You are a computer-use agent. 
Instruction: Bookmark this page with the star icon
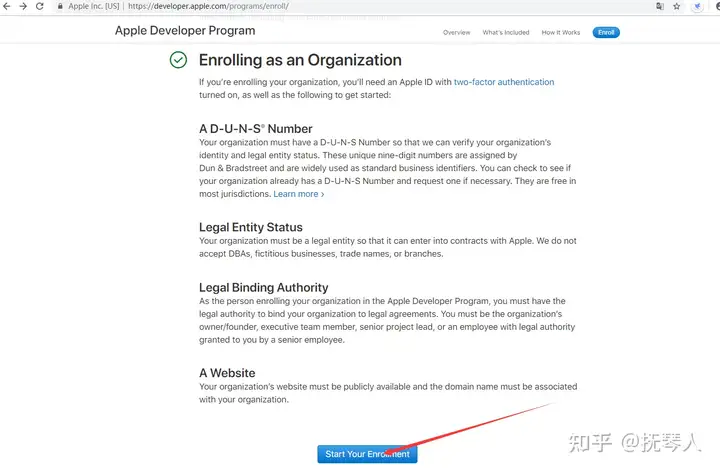pos(677,6)
